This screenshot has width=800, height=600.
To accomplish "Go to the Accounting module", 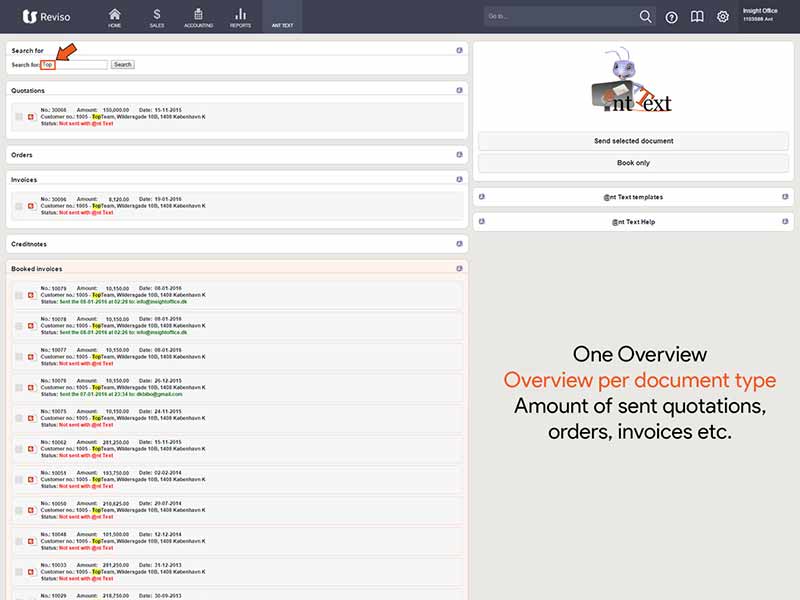I will tap(198, 17).
